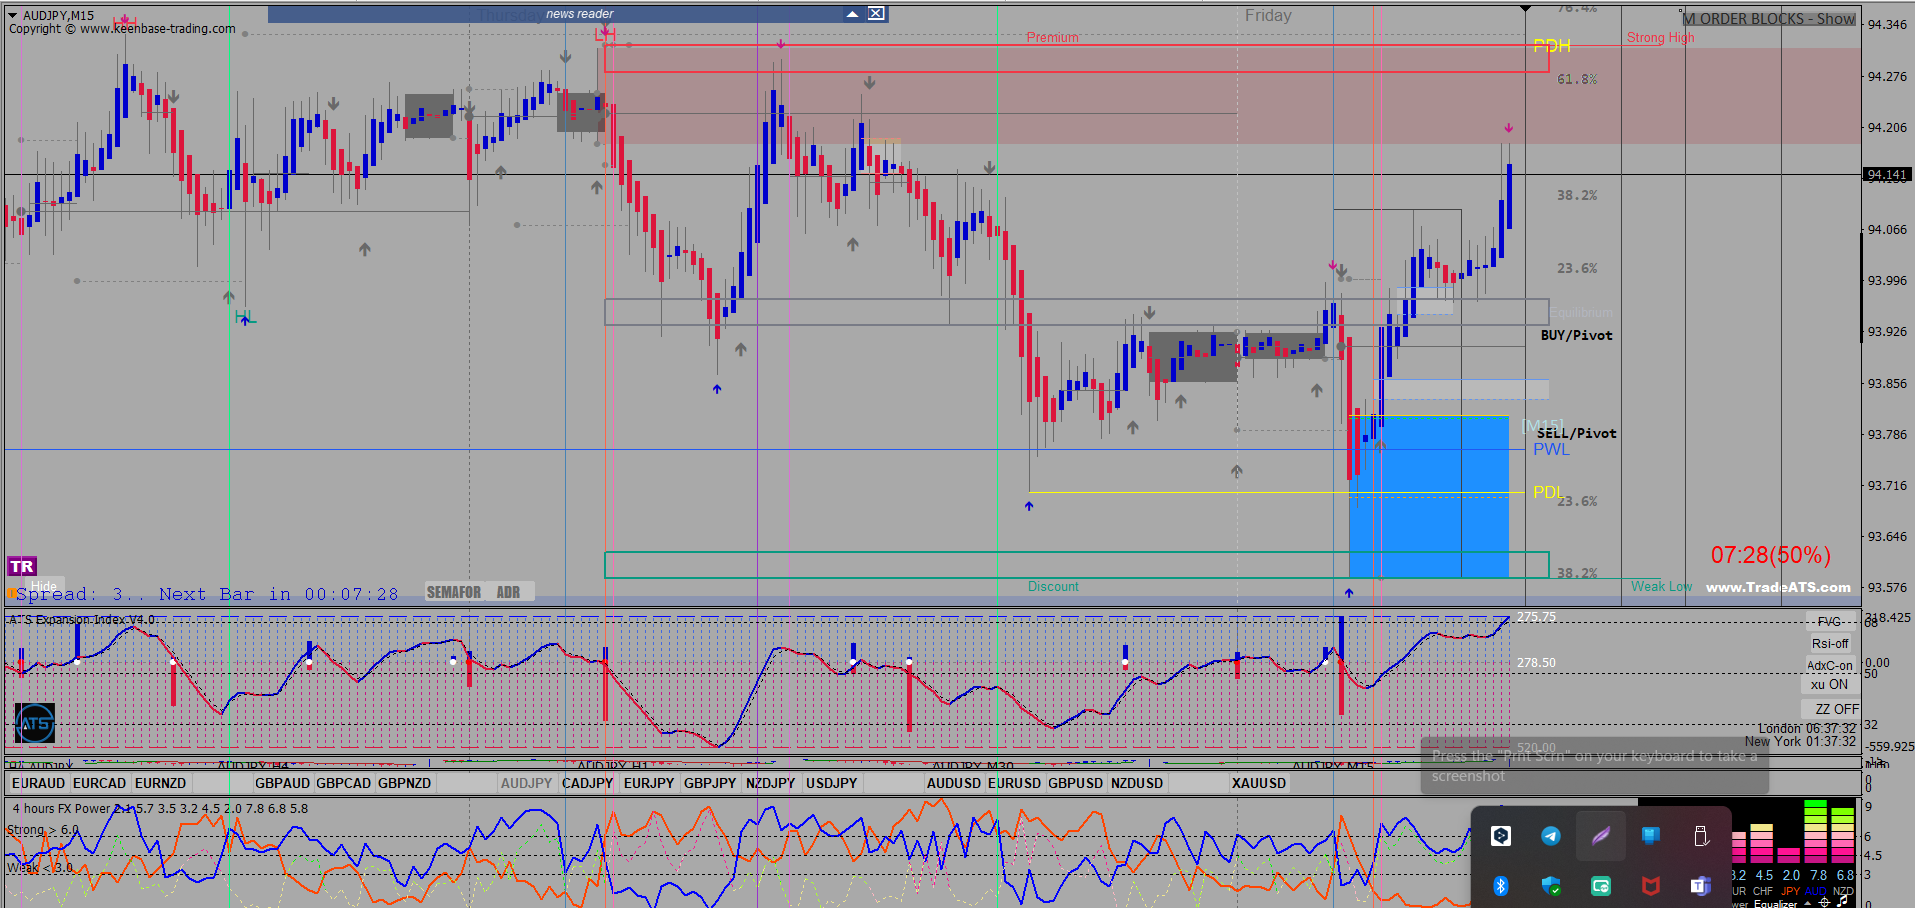This screenshot has height=908, width=1915.
Task: Click the blue PWL label
Action: pos(1552,450)
